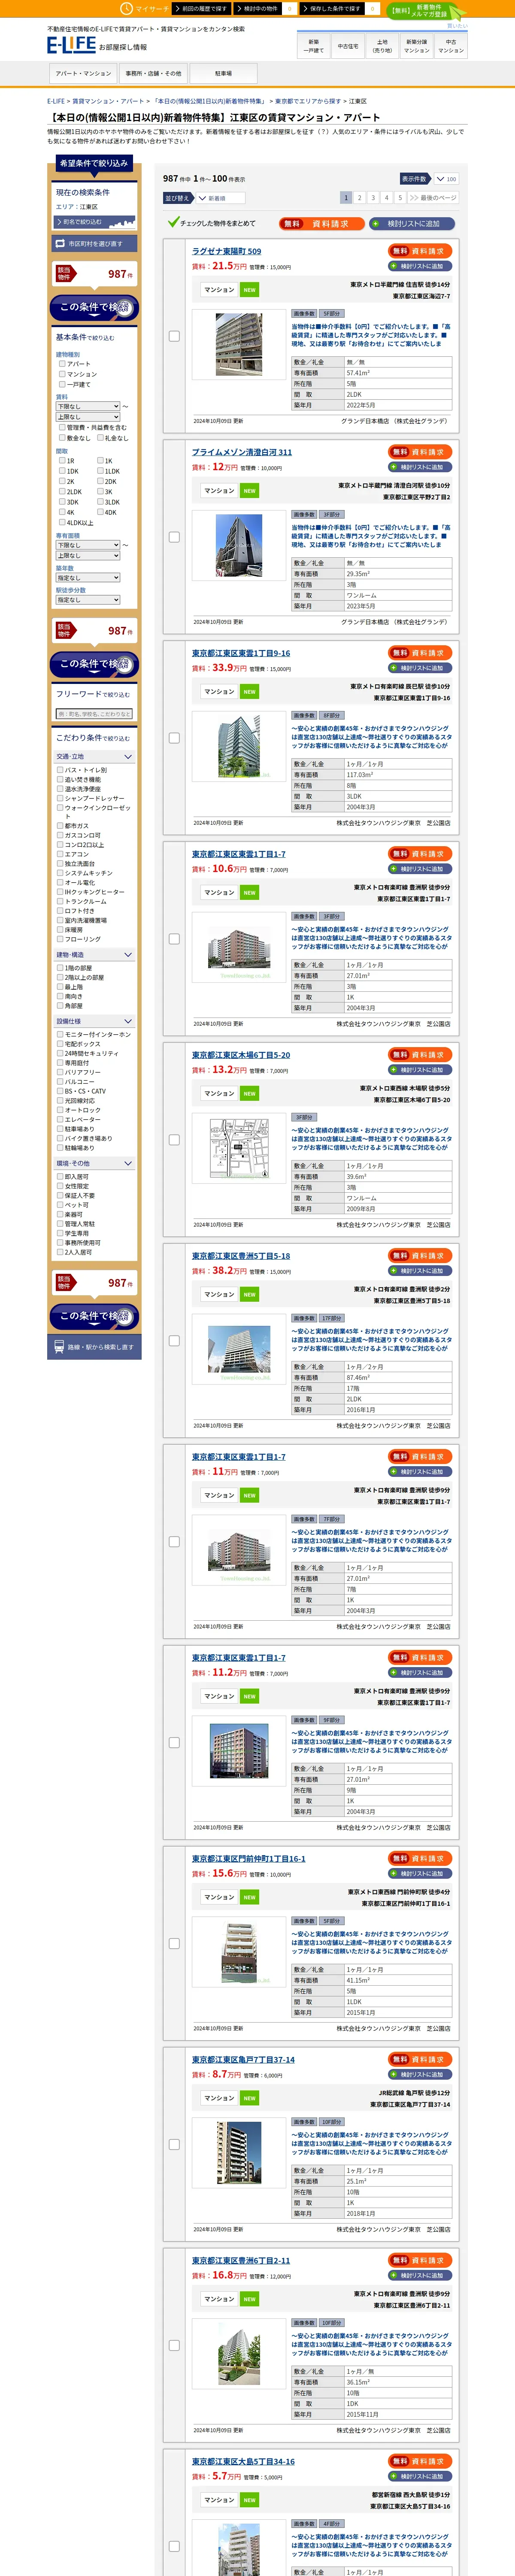Open 木場6丁目5-20 map thumbnail

tap(239, 1148)
